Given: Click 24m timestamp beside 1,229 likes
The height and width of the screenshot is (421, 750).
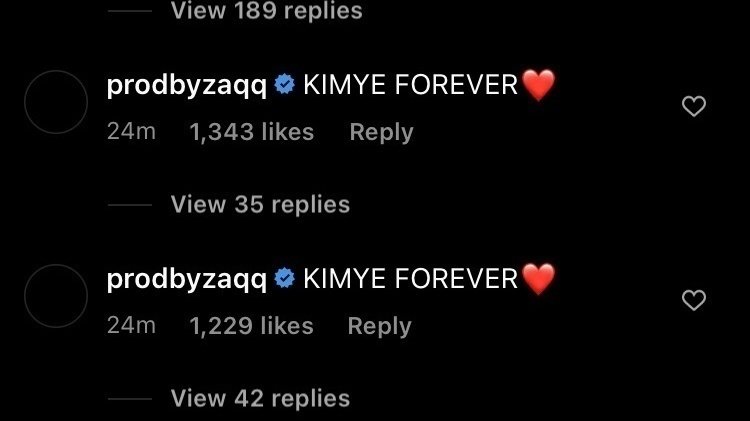Looking at the screenshot, I should click(x=132, y=325).
